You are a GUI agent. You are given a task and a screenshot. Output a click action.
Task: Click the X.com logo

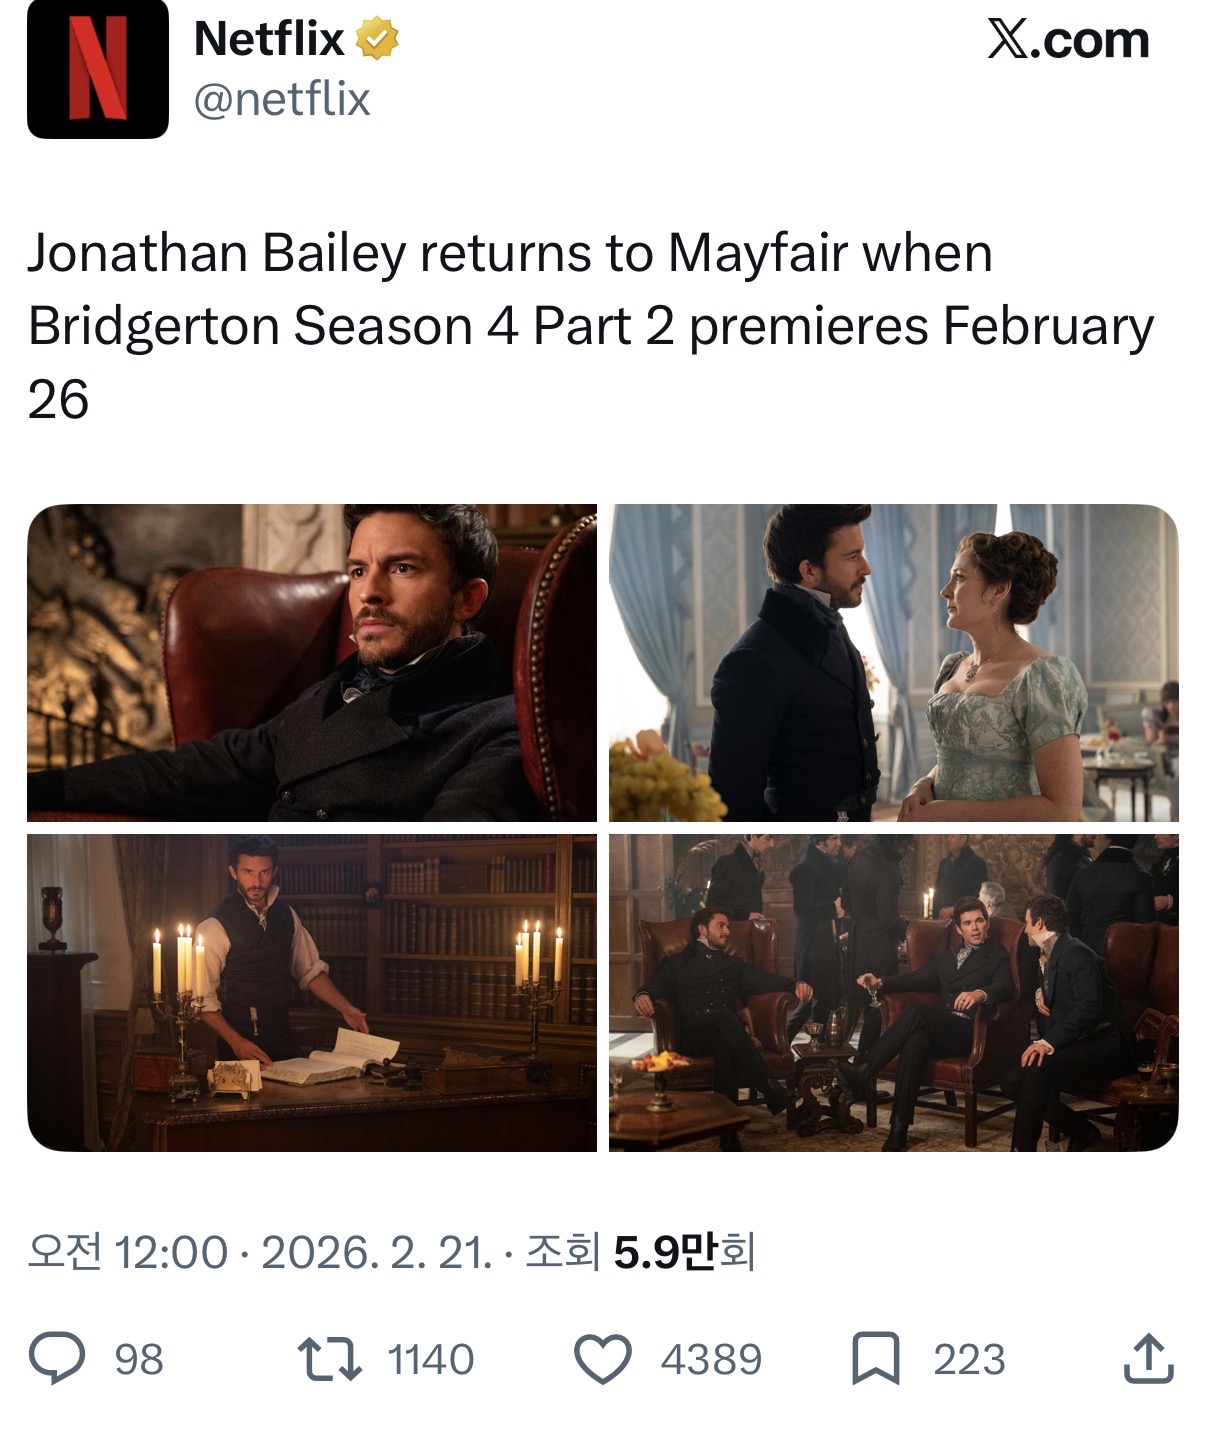(x=1068, y=40)
